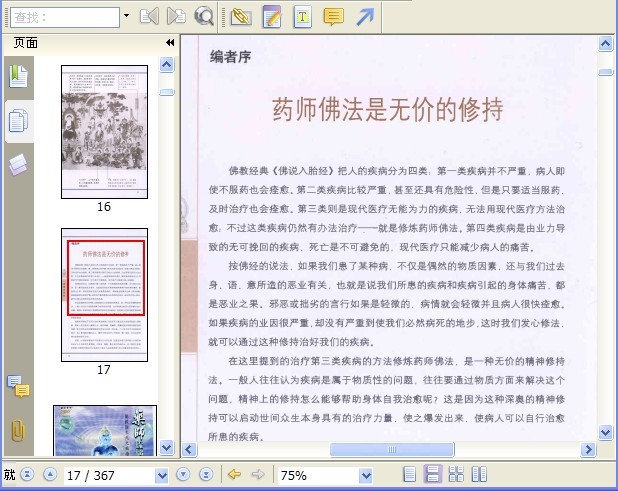Open the page number dropdown
The image size is (618, 491).
(162, 476)
